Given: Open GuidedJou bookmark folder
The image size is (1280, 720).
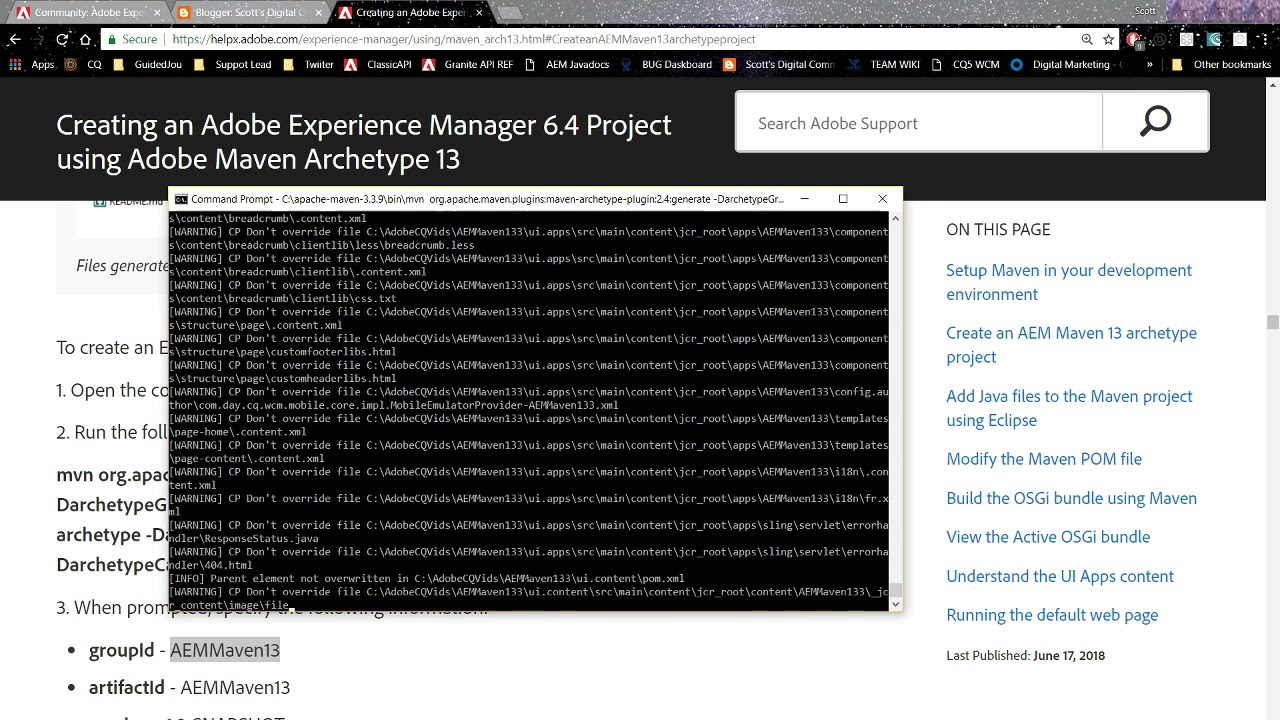Looking at the screenshot, I should point(147,64).
